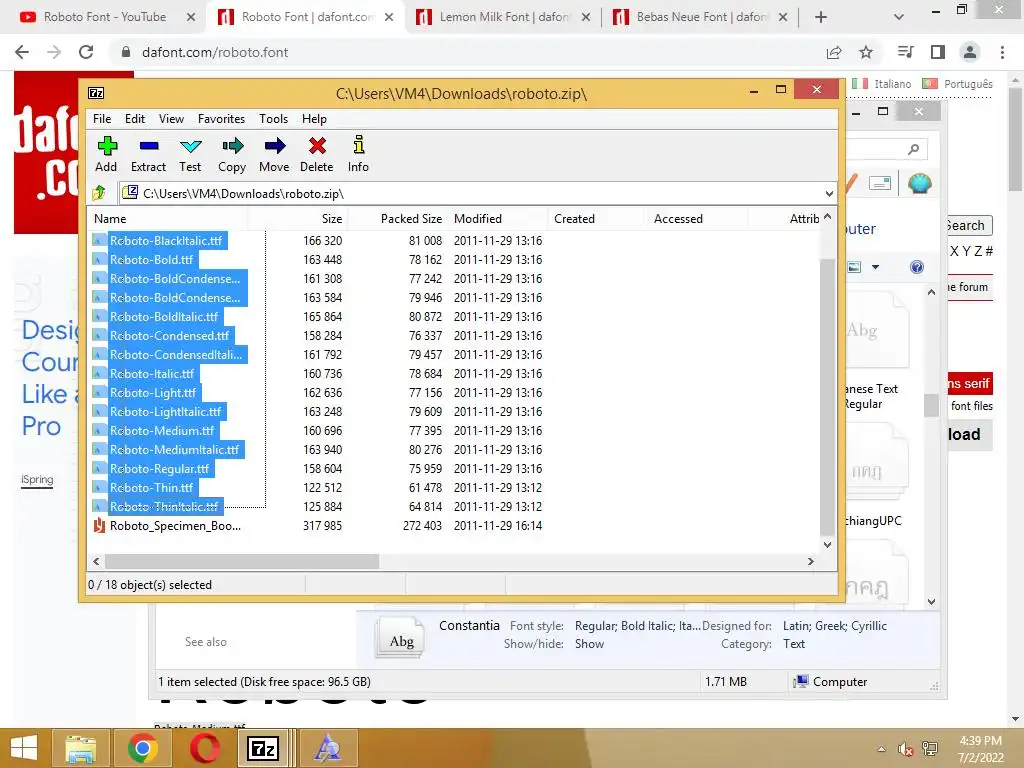Select Roboto-Medium.ttf file
The image size is (1024, 768).
coord(162,430)
